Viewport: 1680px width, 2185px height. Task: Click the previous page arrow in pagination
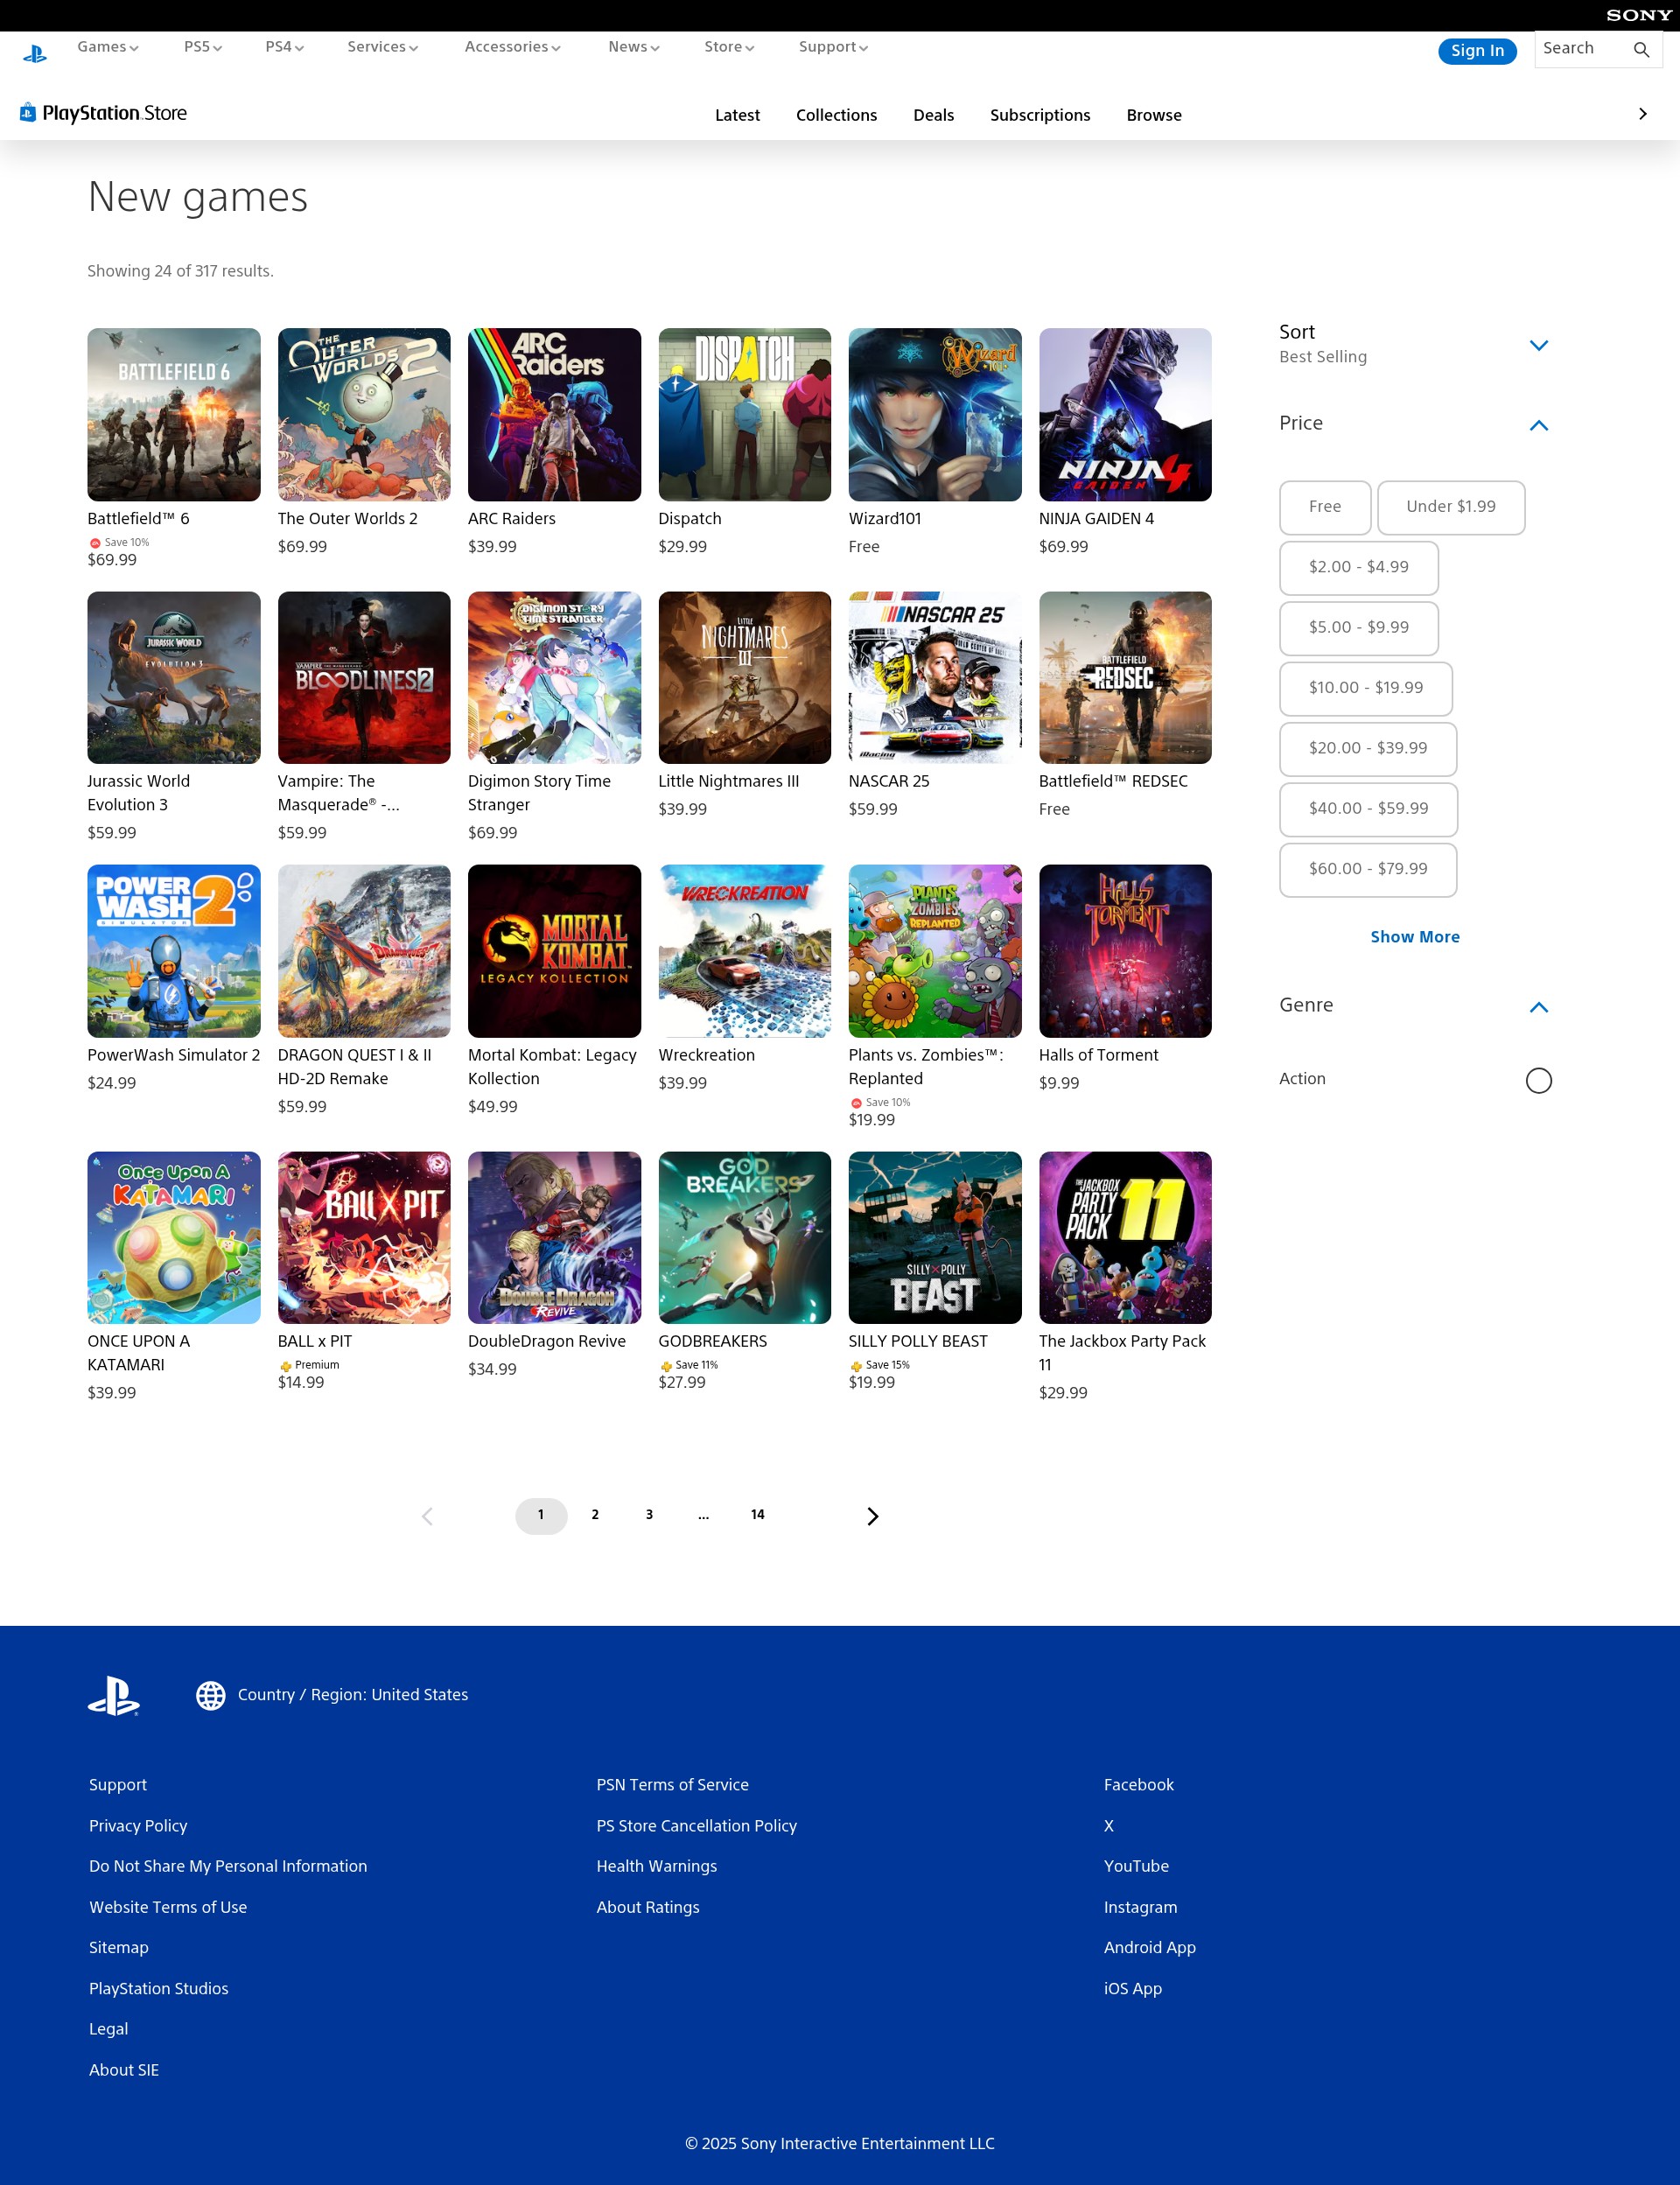[427, 1516]
